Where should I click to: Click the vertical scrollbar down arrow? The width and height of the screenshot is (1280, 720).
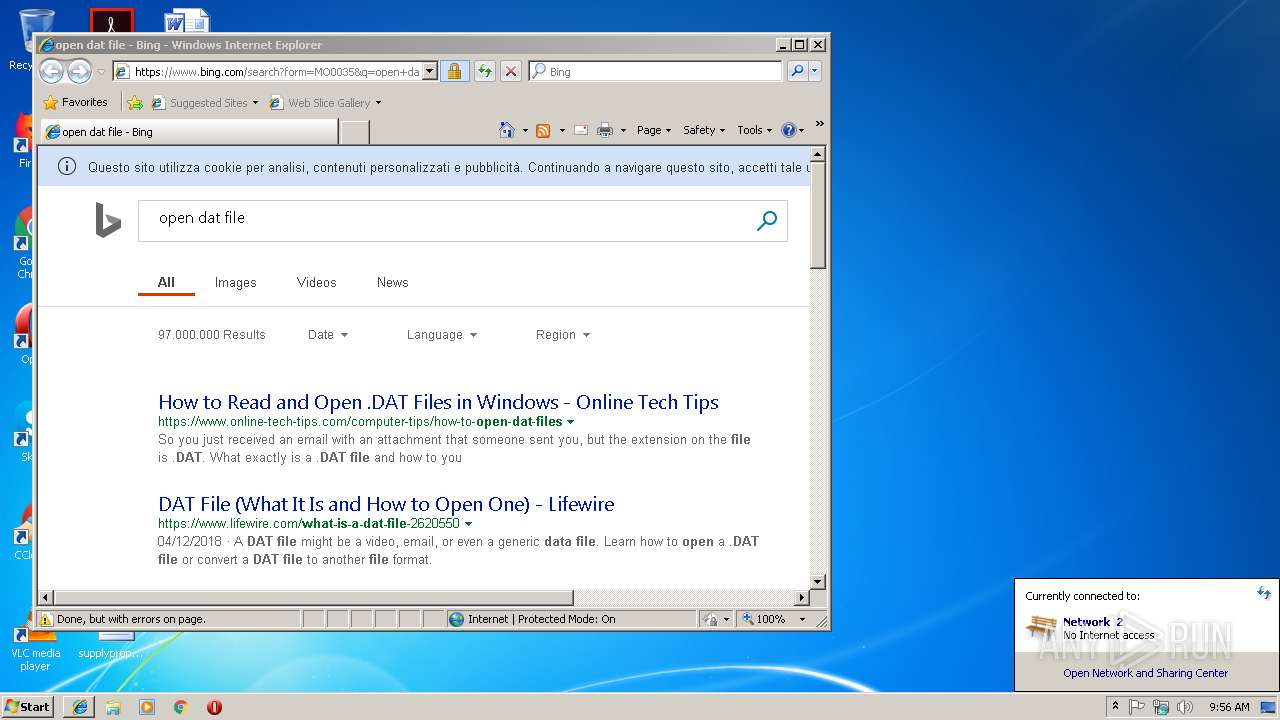[818, 581]
